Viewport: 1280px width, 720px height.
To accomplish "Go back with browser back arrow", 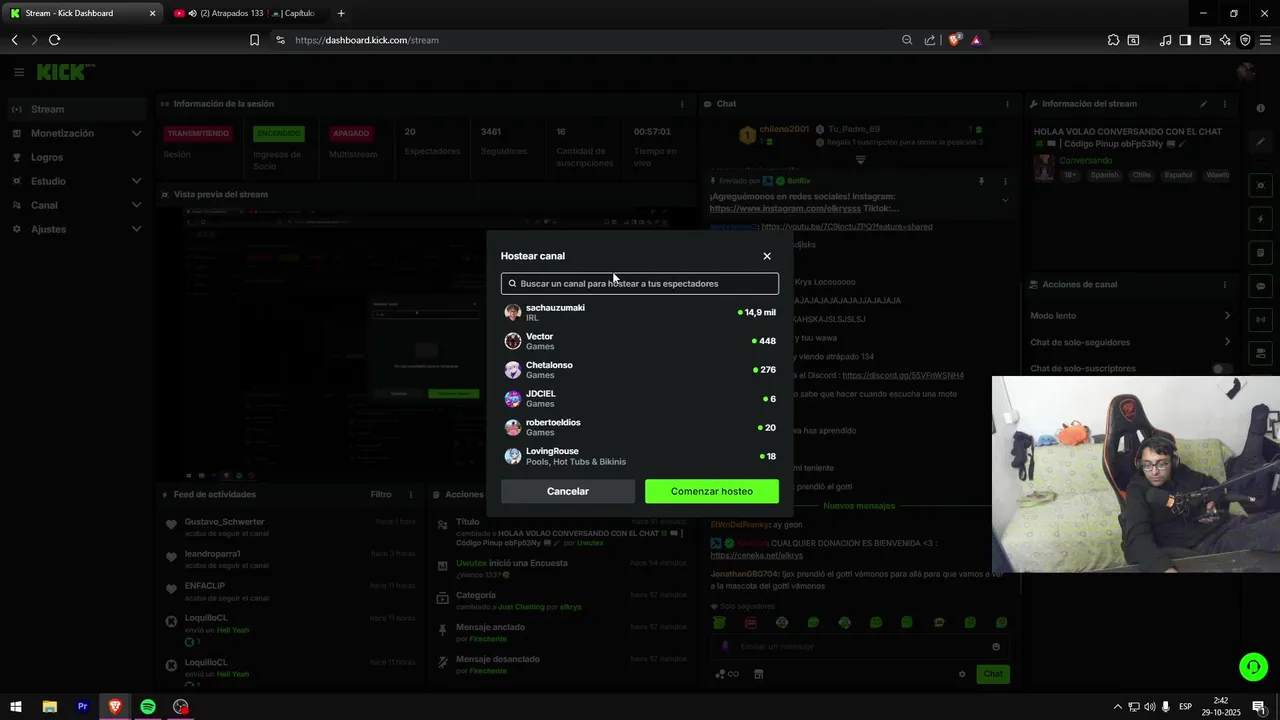I will coord(15,40).
